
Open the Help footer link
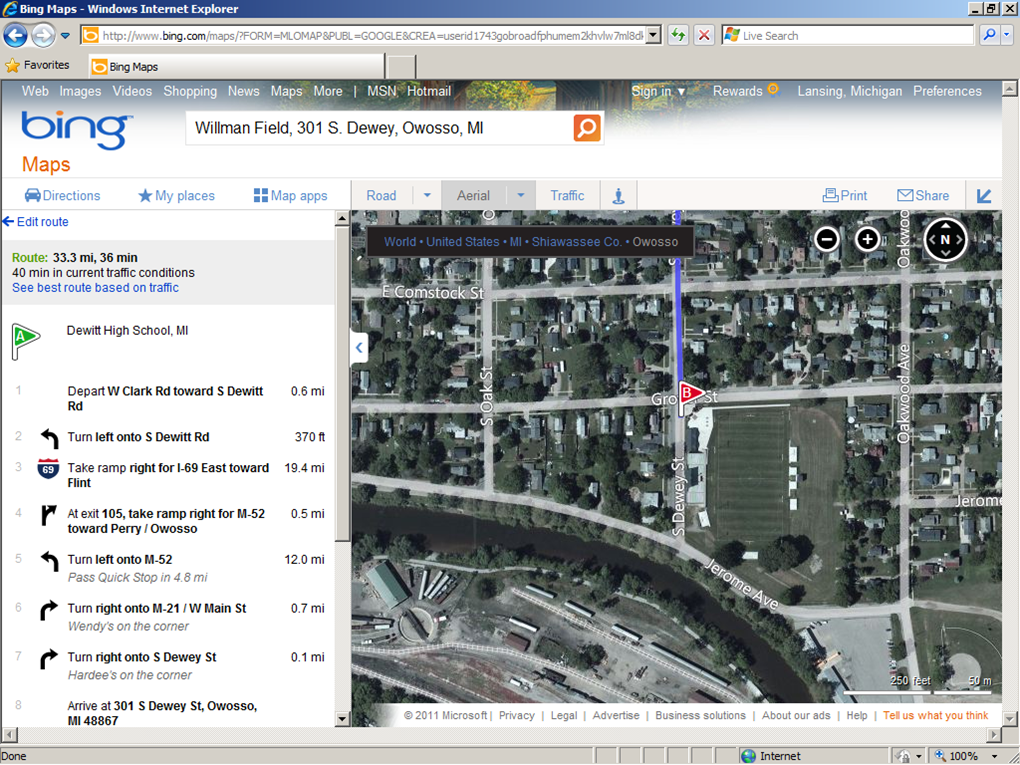857,716
